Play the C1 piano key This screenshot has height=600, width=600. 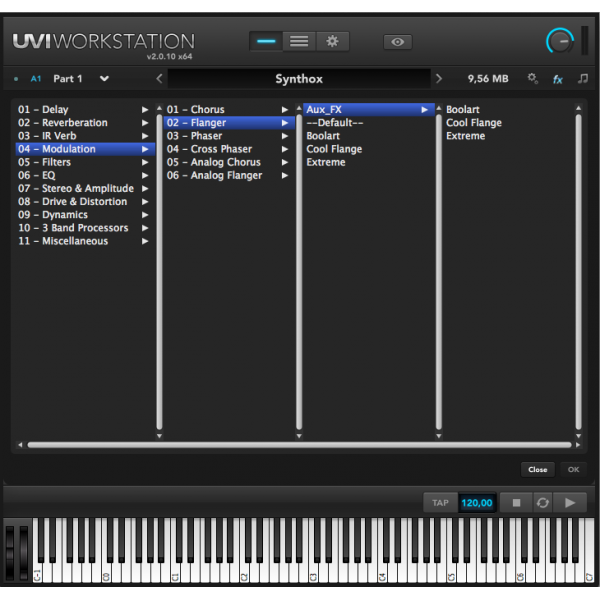click(176, 570)
